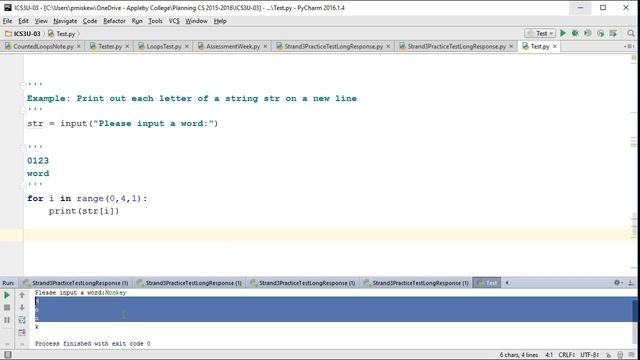This screenshot has width=640, height=360.
Task: Open the Test run configuration dropdown
Action: click(x=540, y=33)
